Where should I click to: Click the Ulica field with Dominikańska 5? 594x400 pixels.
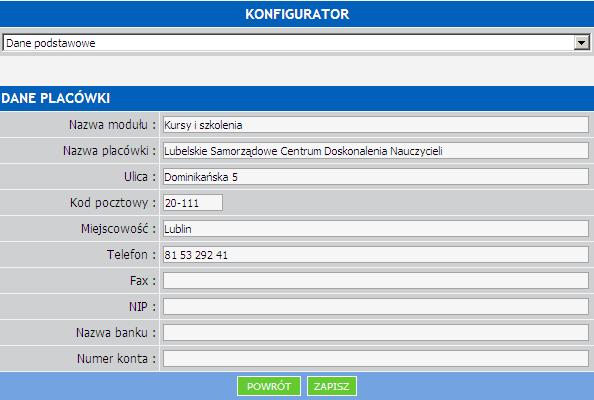tap(375, 177)
